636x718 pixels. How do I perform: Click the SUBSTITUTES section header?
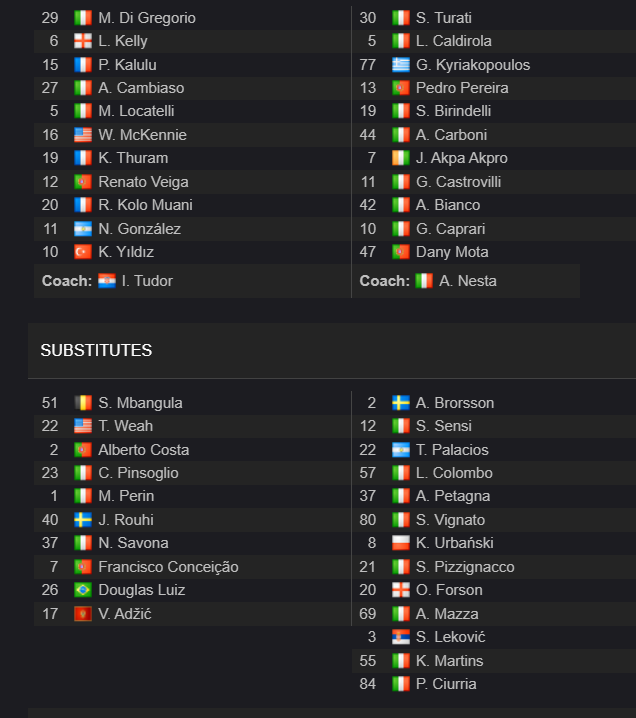pyautogui.click(x=96, y=350)
